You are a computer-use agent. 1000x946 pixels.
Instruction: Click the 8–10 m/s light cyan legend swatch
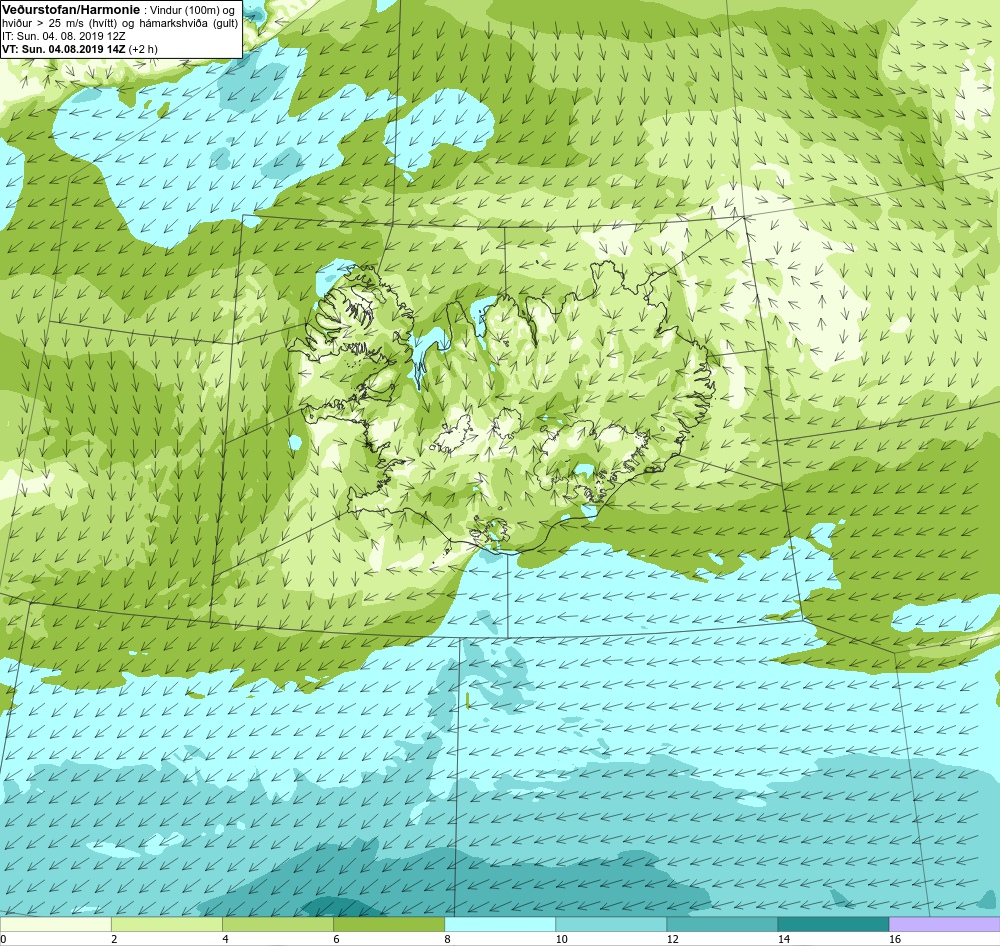[x=499, y=924]
